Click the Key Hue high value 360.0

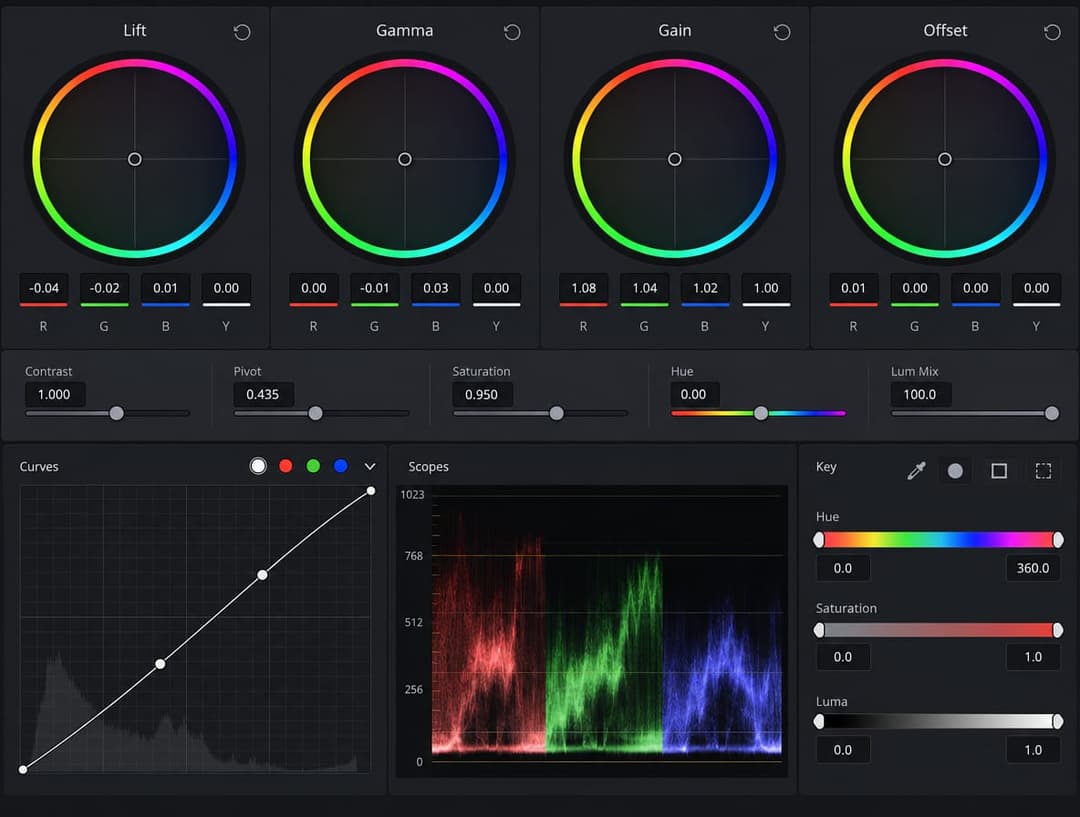tap(1033, 568)
